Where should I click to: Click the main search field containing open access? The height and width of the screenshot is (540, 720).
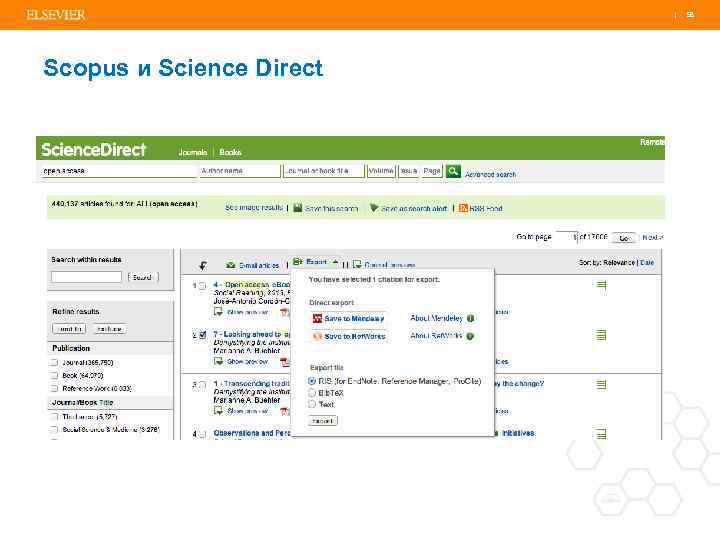(x=119, y=171)
